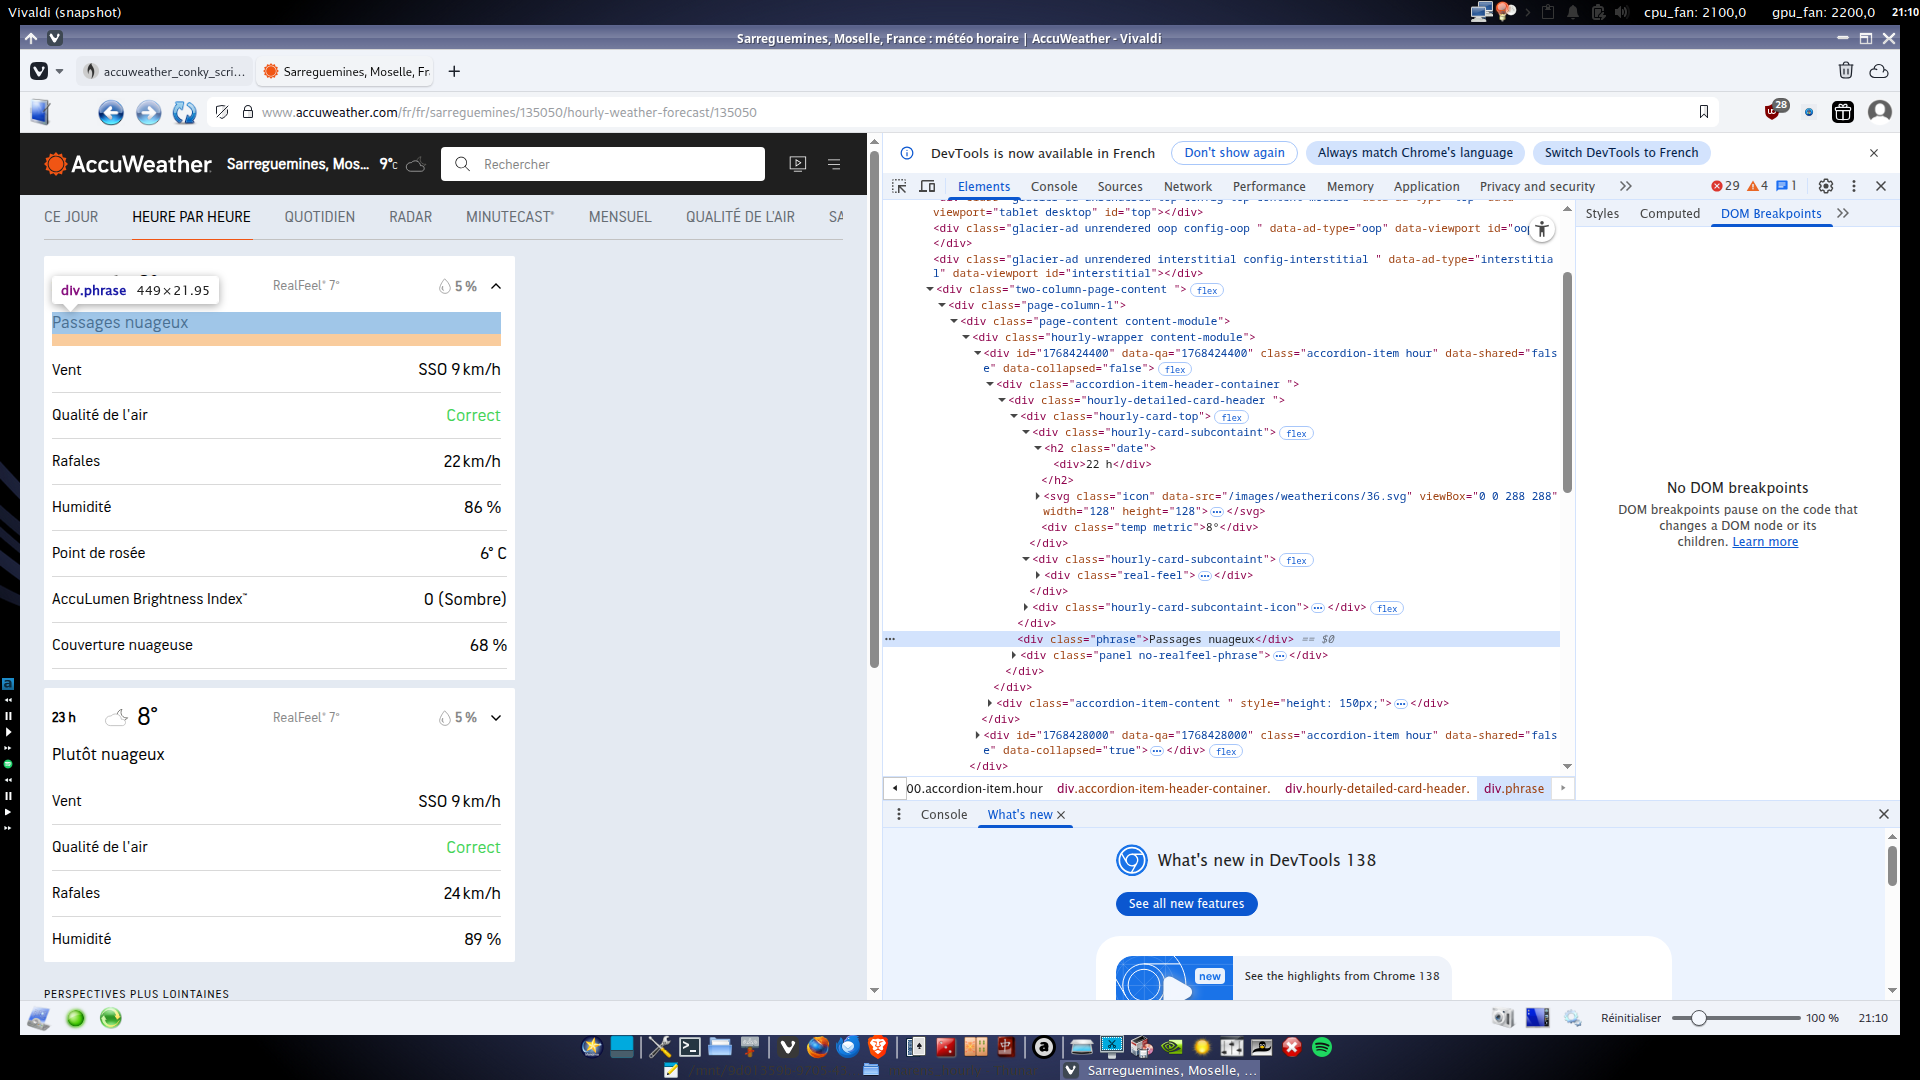Toggle the DevTools device toolbar icon
Viewport: 1920px width, 1080px height.
pos(927,186)
